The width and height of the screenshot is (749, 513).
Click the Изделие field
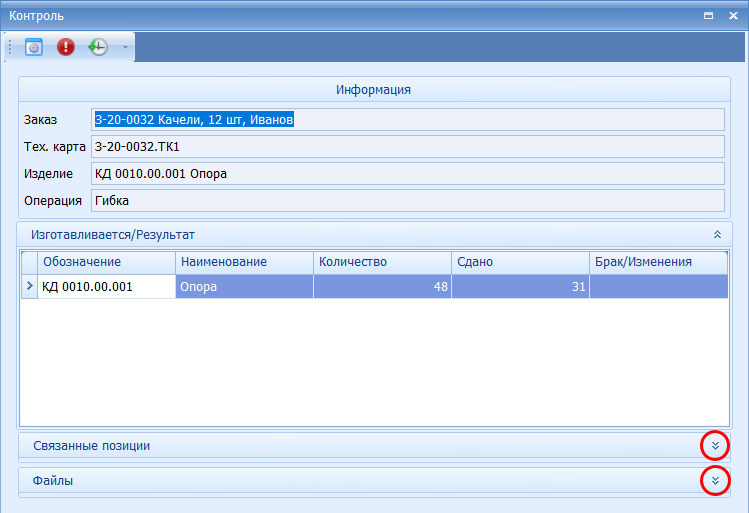coord(407,174)
